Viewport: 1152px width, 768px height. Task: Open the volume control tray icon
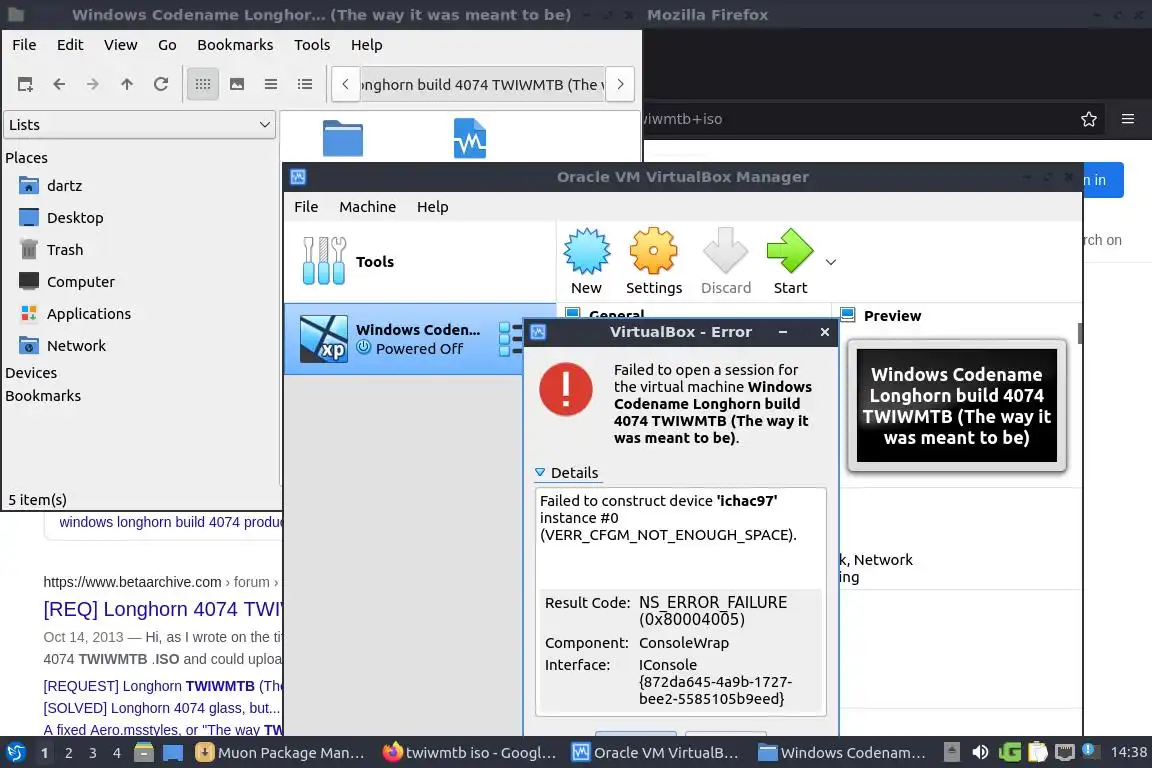tap(980, 752)
